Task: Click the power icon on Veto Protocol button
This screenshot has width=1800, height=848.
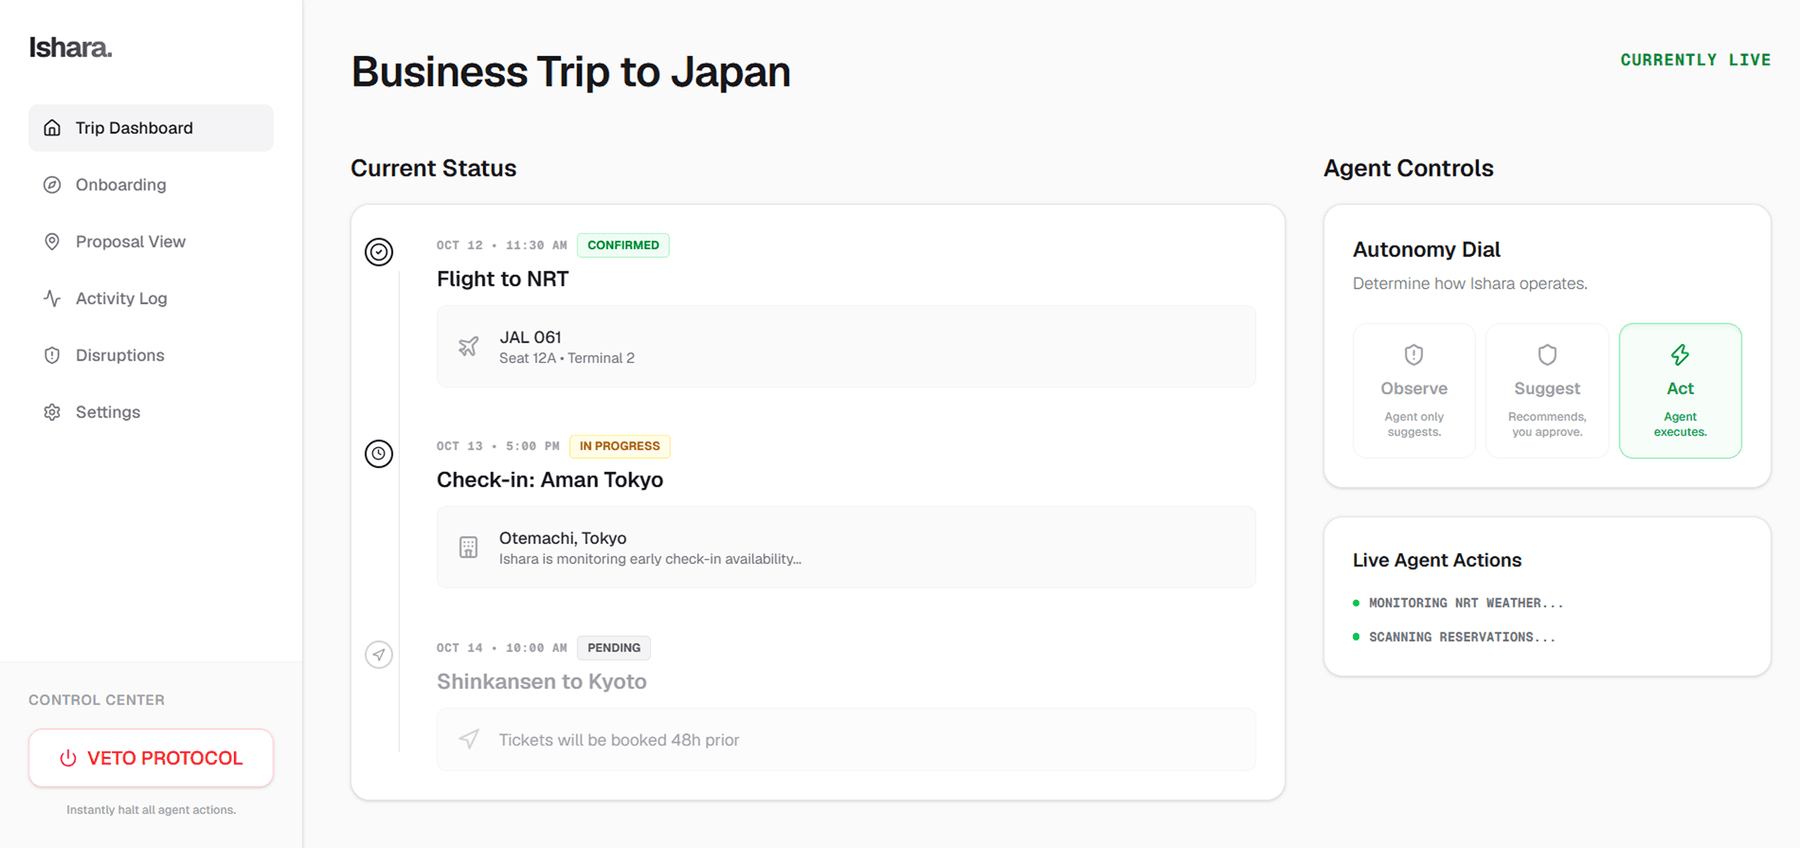Action: pos(68,758)
